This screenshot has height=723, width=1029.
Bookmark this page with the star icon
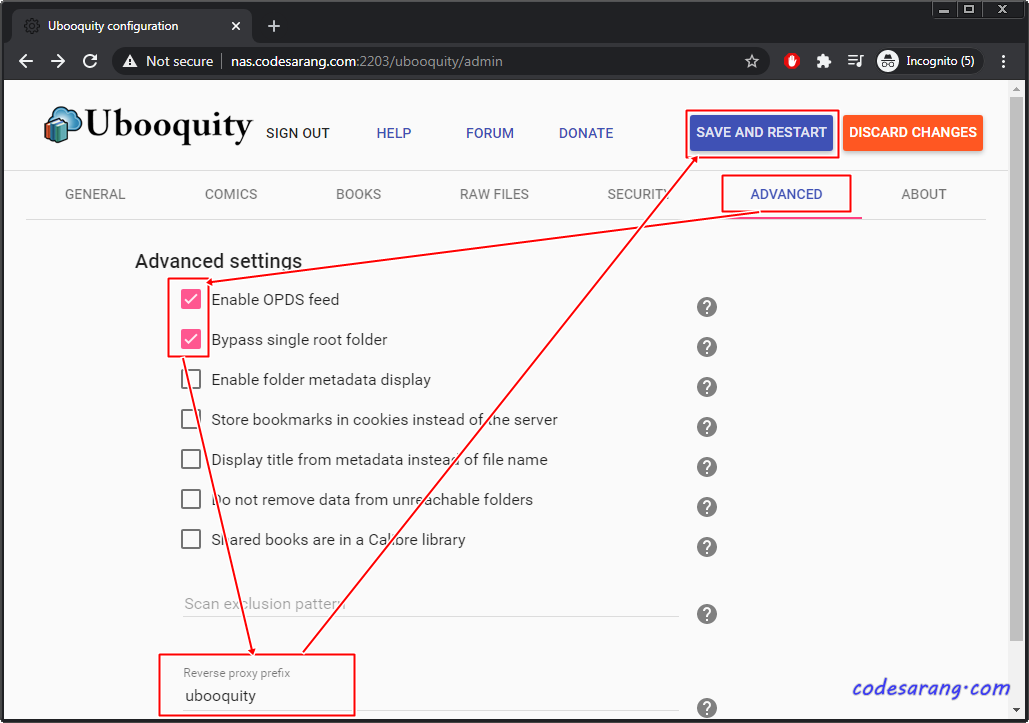[752, 61]
